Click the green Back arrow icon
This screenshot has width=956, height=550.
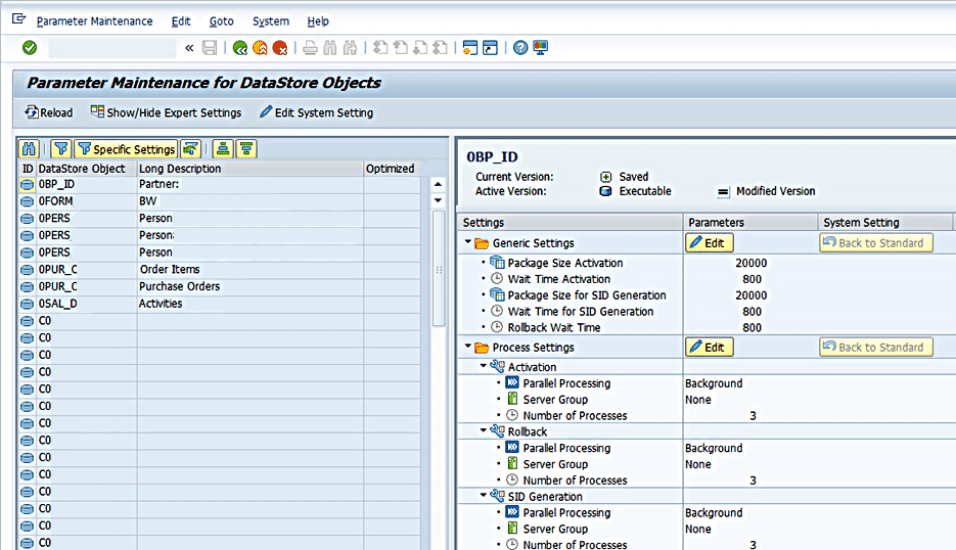[x=240, y=48]
